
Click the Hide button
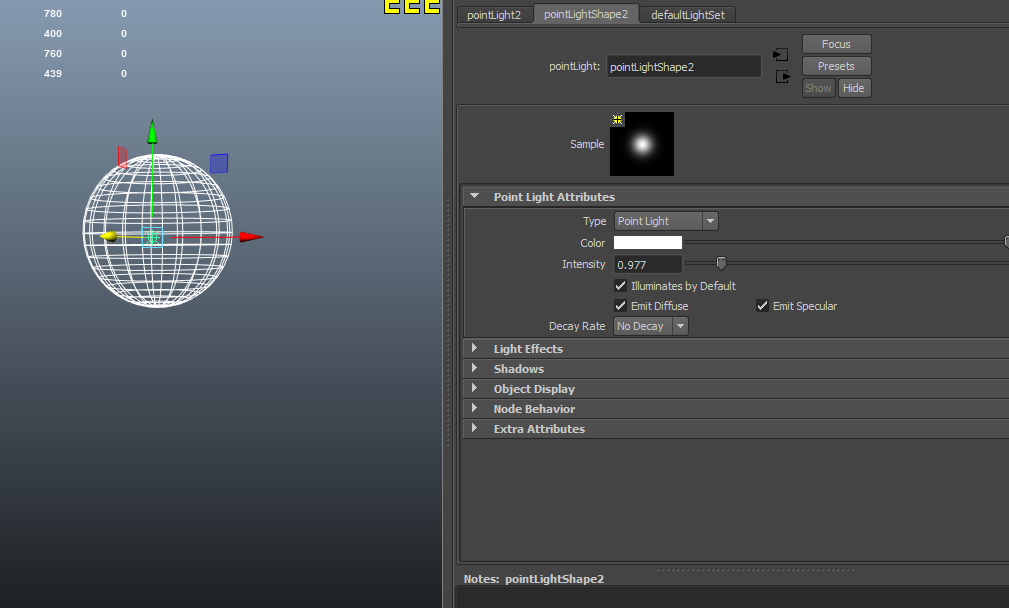point(855,88)
